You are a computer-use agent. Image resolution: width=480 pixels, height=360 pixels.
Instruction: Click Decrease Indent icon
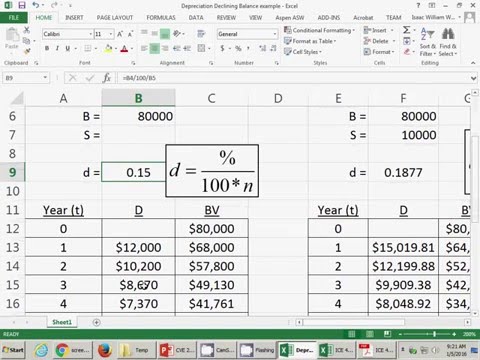(177, 49)
